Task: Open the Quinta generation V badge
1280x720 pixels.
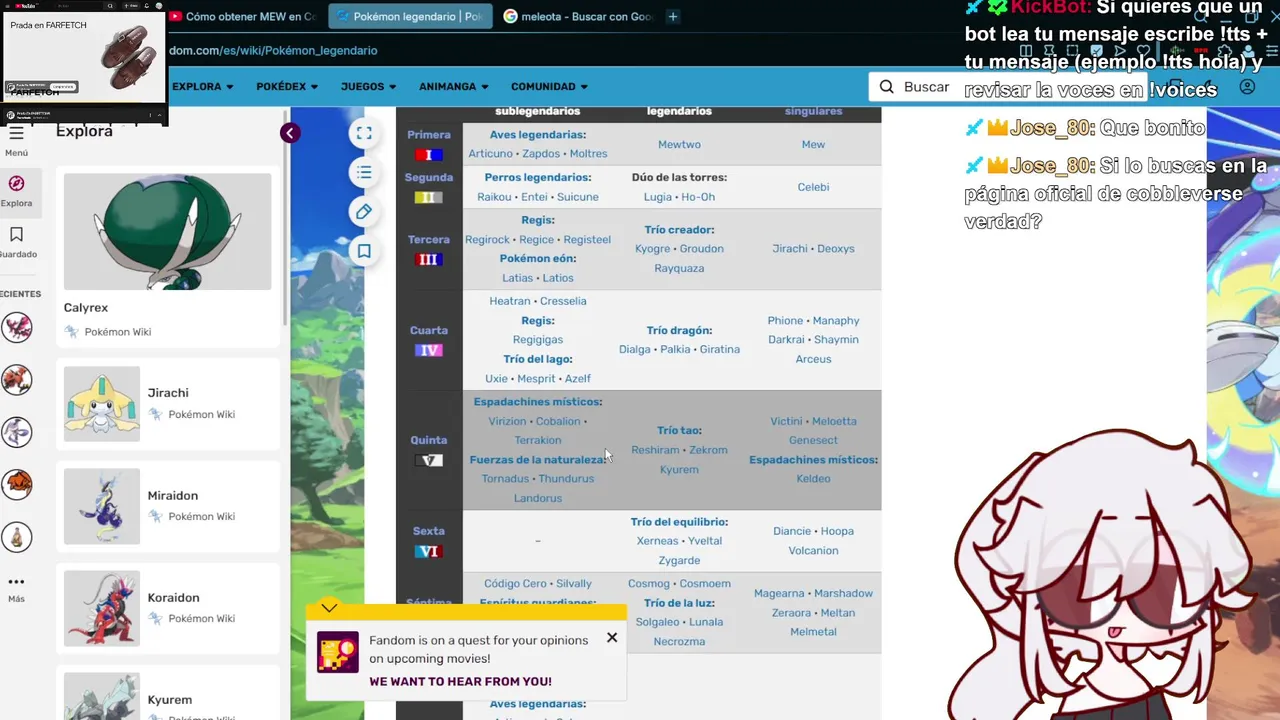Action: point(428,460)
